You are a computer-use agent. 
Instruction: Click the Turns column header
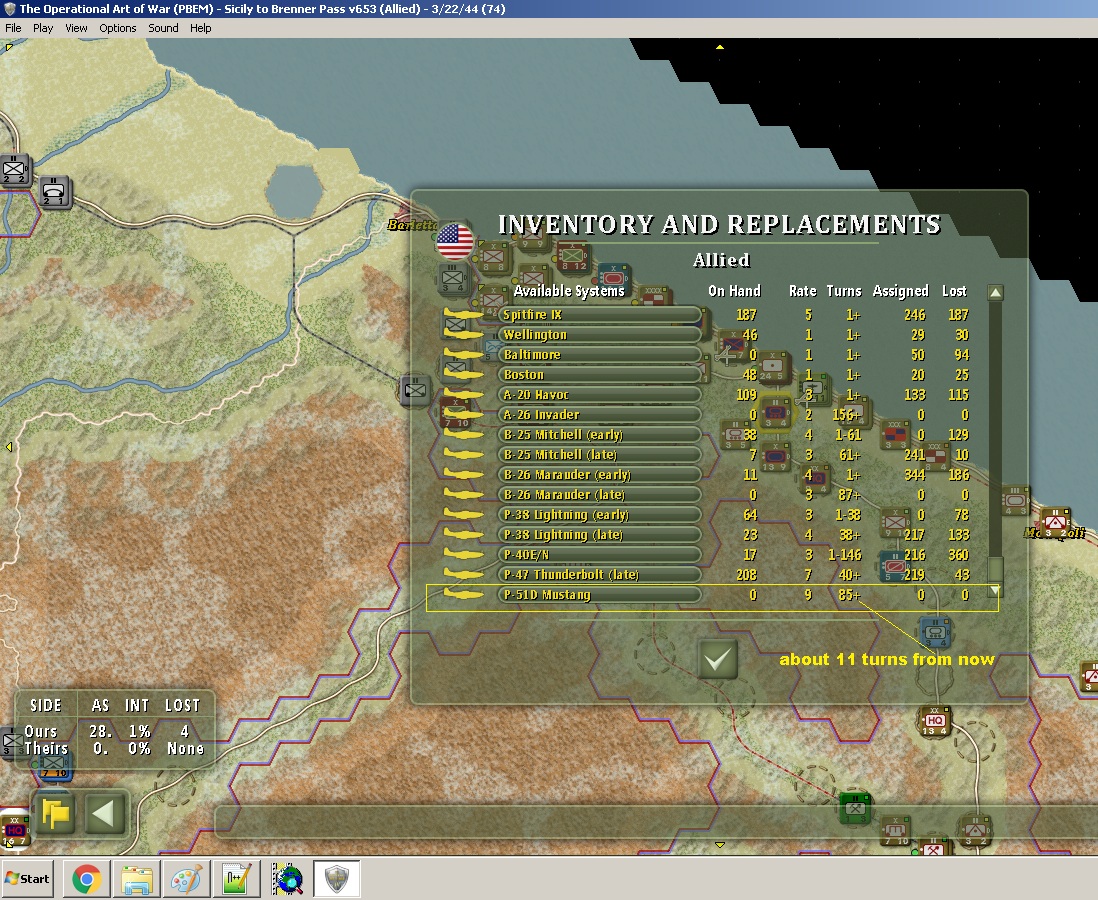844,291
